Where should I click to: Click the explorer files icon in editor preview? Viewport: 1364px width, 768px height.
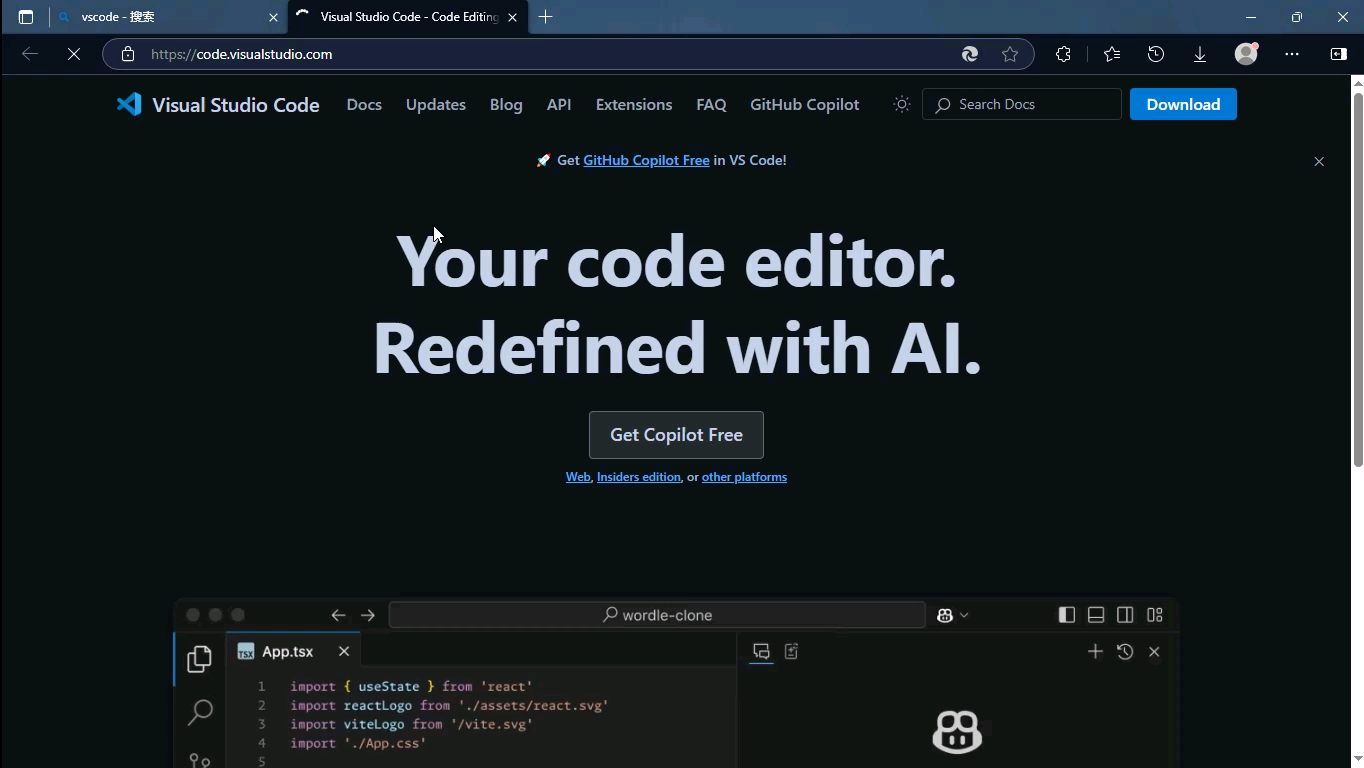[x=200, y=658]
